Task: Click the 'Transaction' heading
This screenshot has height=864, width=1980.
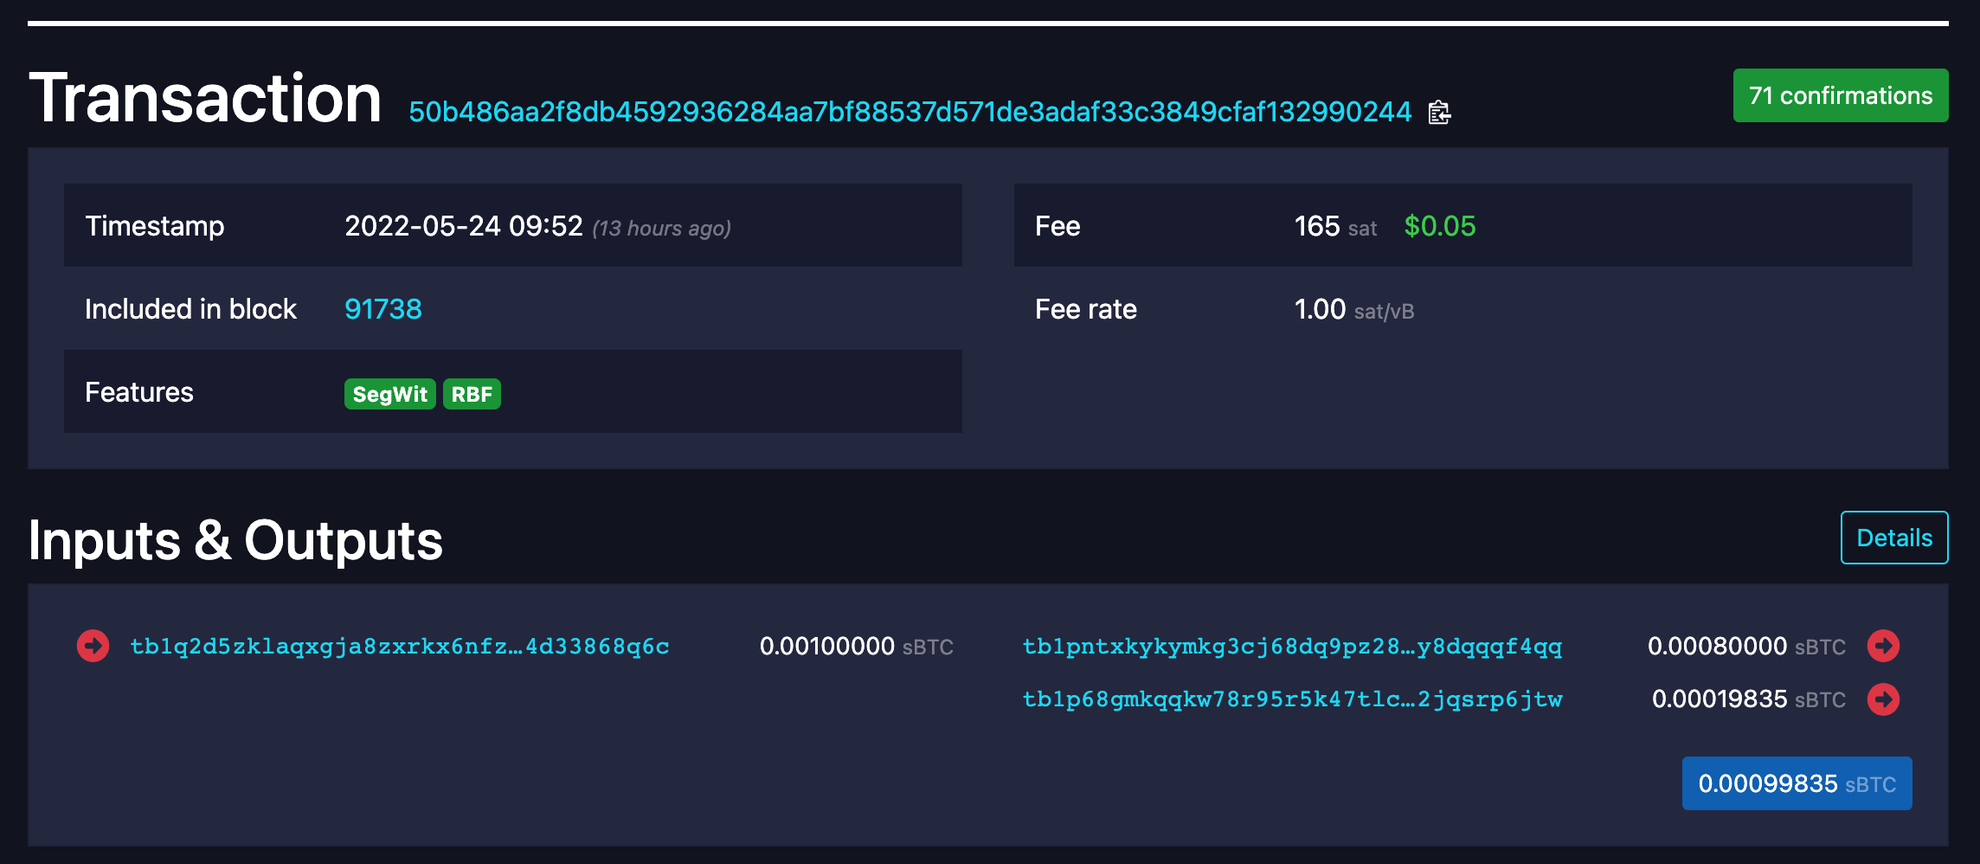Action: point(205,98)
